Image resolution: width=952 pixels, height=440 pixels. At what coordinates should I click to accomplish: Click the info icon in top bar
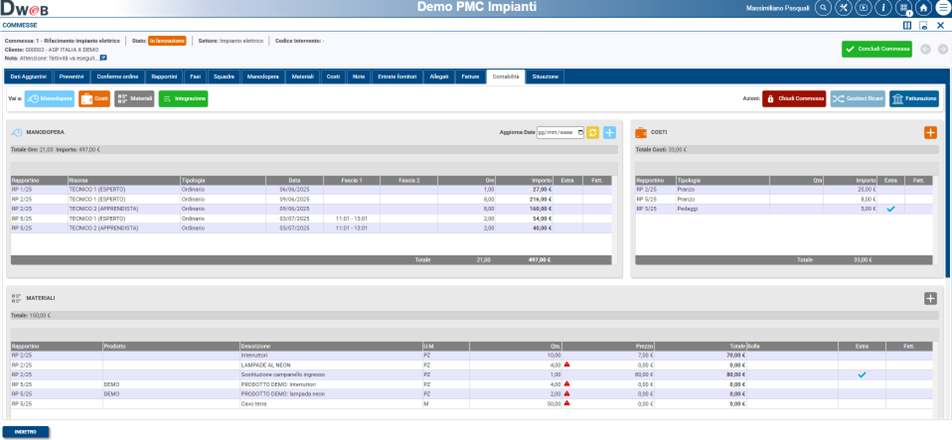coord(883,8)
